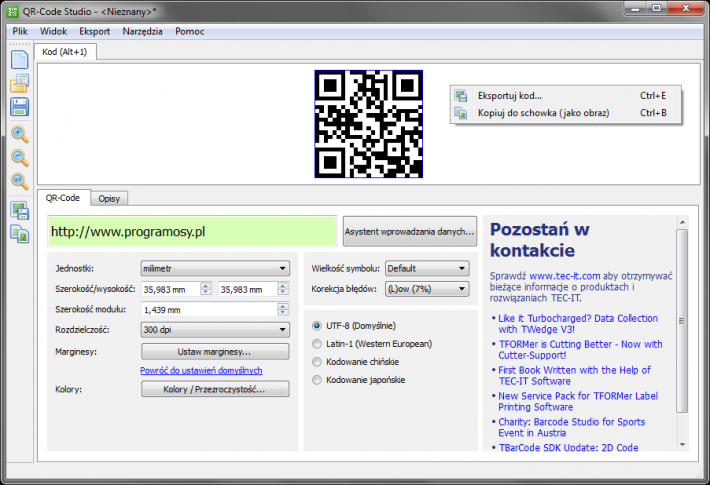Viewport: 710px width, 485px height.
Task: Click the news panel scrollbar thumb
Action: point(682,321)
